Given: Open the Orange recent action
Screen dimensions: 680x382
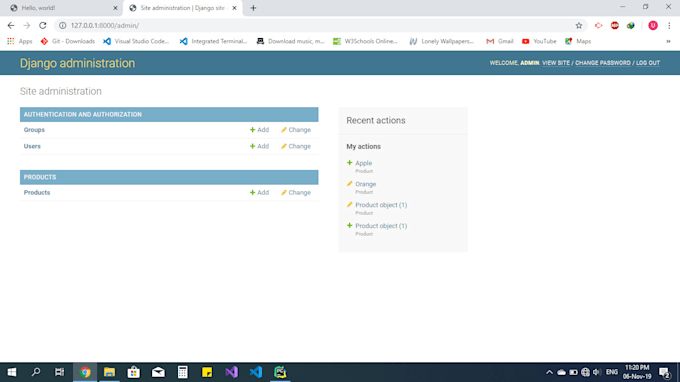Looking at the screenshot, I should tap(366, 184).
